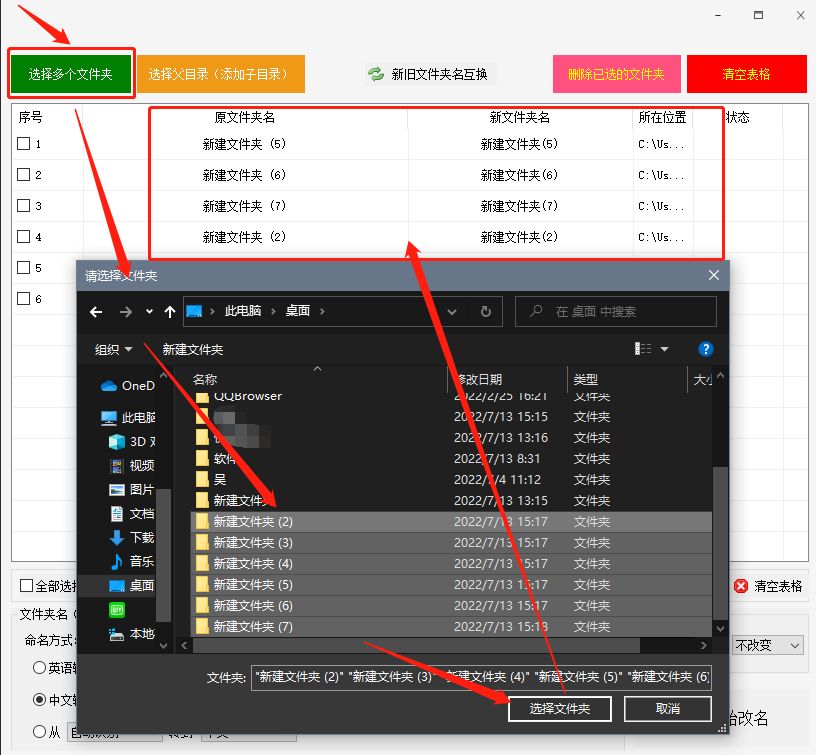Tick the checkbox for row 4
This screenshot has height=755, width=816.
pos(23,237)
